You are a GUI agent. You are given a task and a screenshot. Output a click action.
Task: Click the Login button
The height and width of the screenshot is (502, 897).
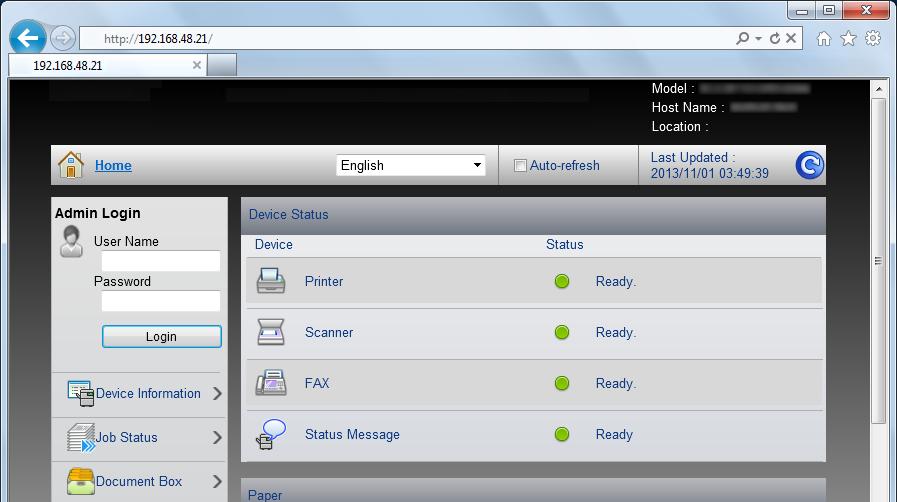(x=161, y=336)
